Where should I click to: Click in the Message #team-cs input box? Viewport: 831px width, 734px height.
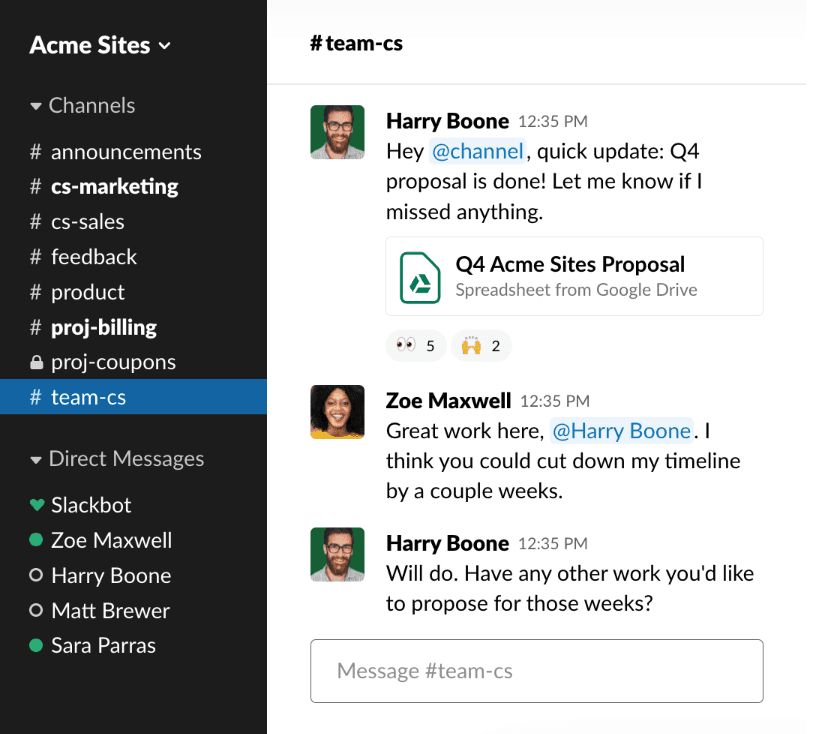(536, 671)
